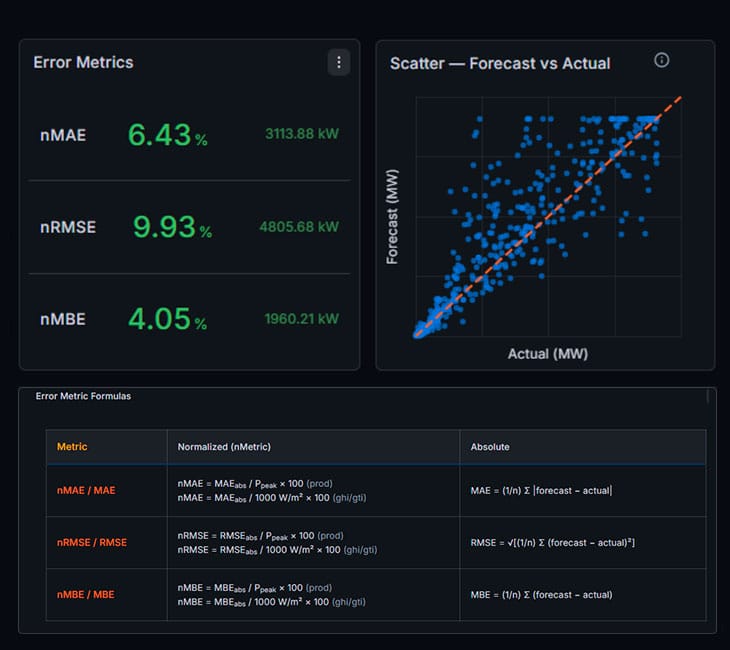730x650 pixels.
Task: Click the Scatter — Forecast vs Actual title
Action: coord(500,63)
